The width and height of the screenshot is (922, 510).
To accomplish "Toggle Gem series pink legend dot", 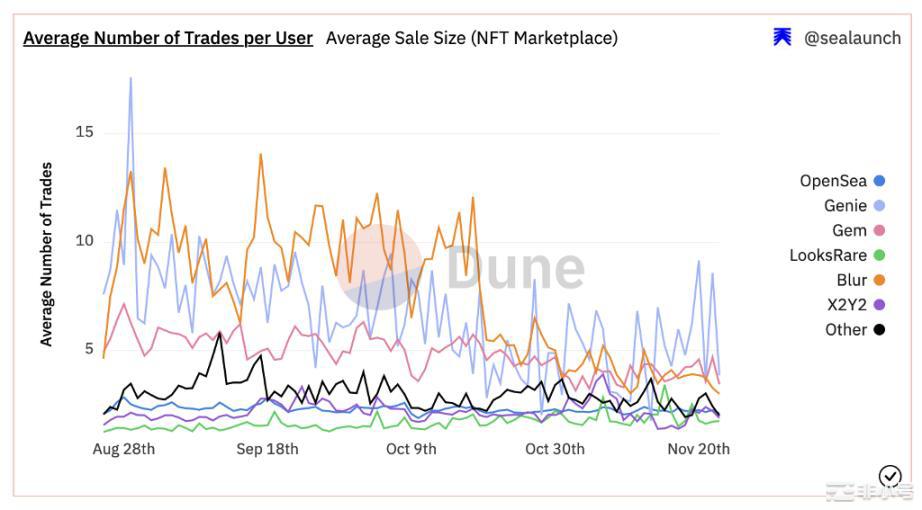I will click(x=879, y=231).
